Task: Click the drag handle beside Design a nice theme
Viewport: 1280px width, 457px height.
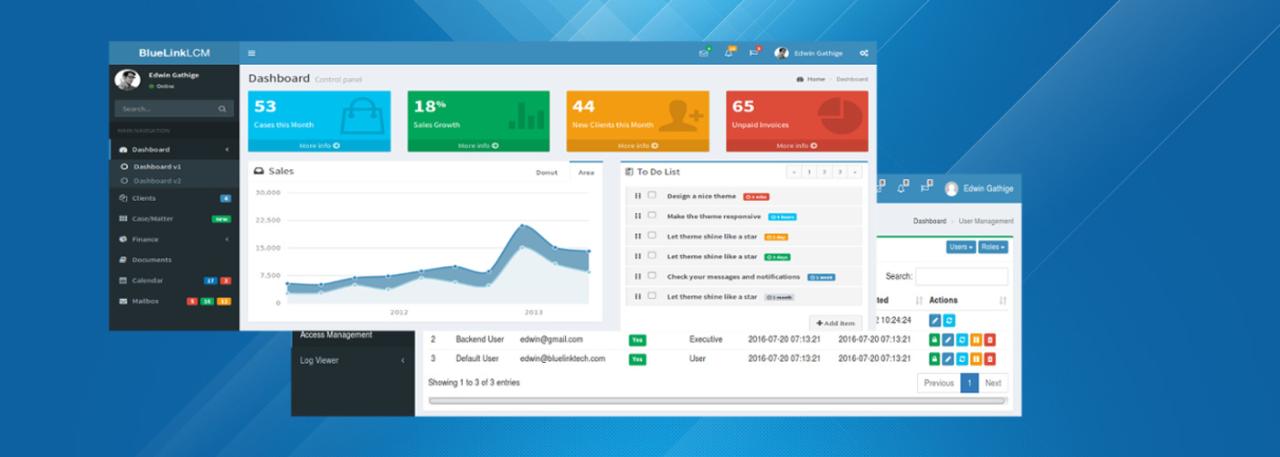Action: pyautogui.click(x=638, y=196)
